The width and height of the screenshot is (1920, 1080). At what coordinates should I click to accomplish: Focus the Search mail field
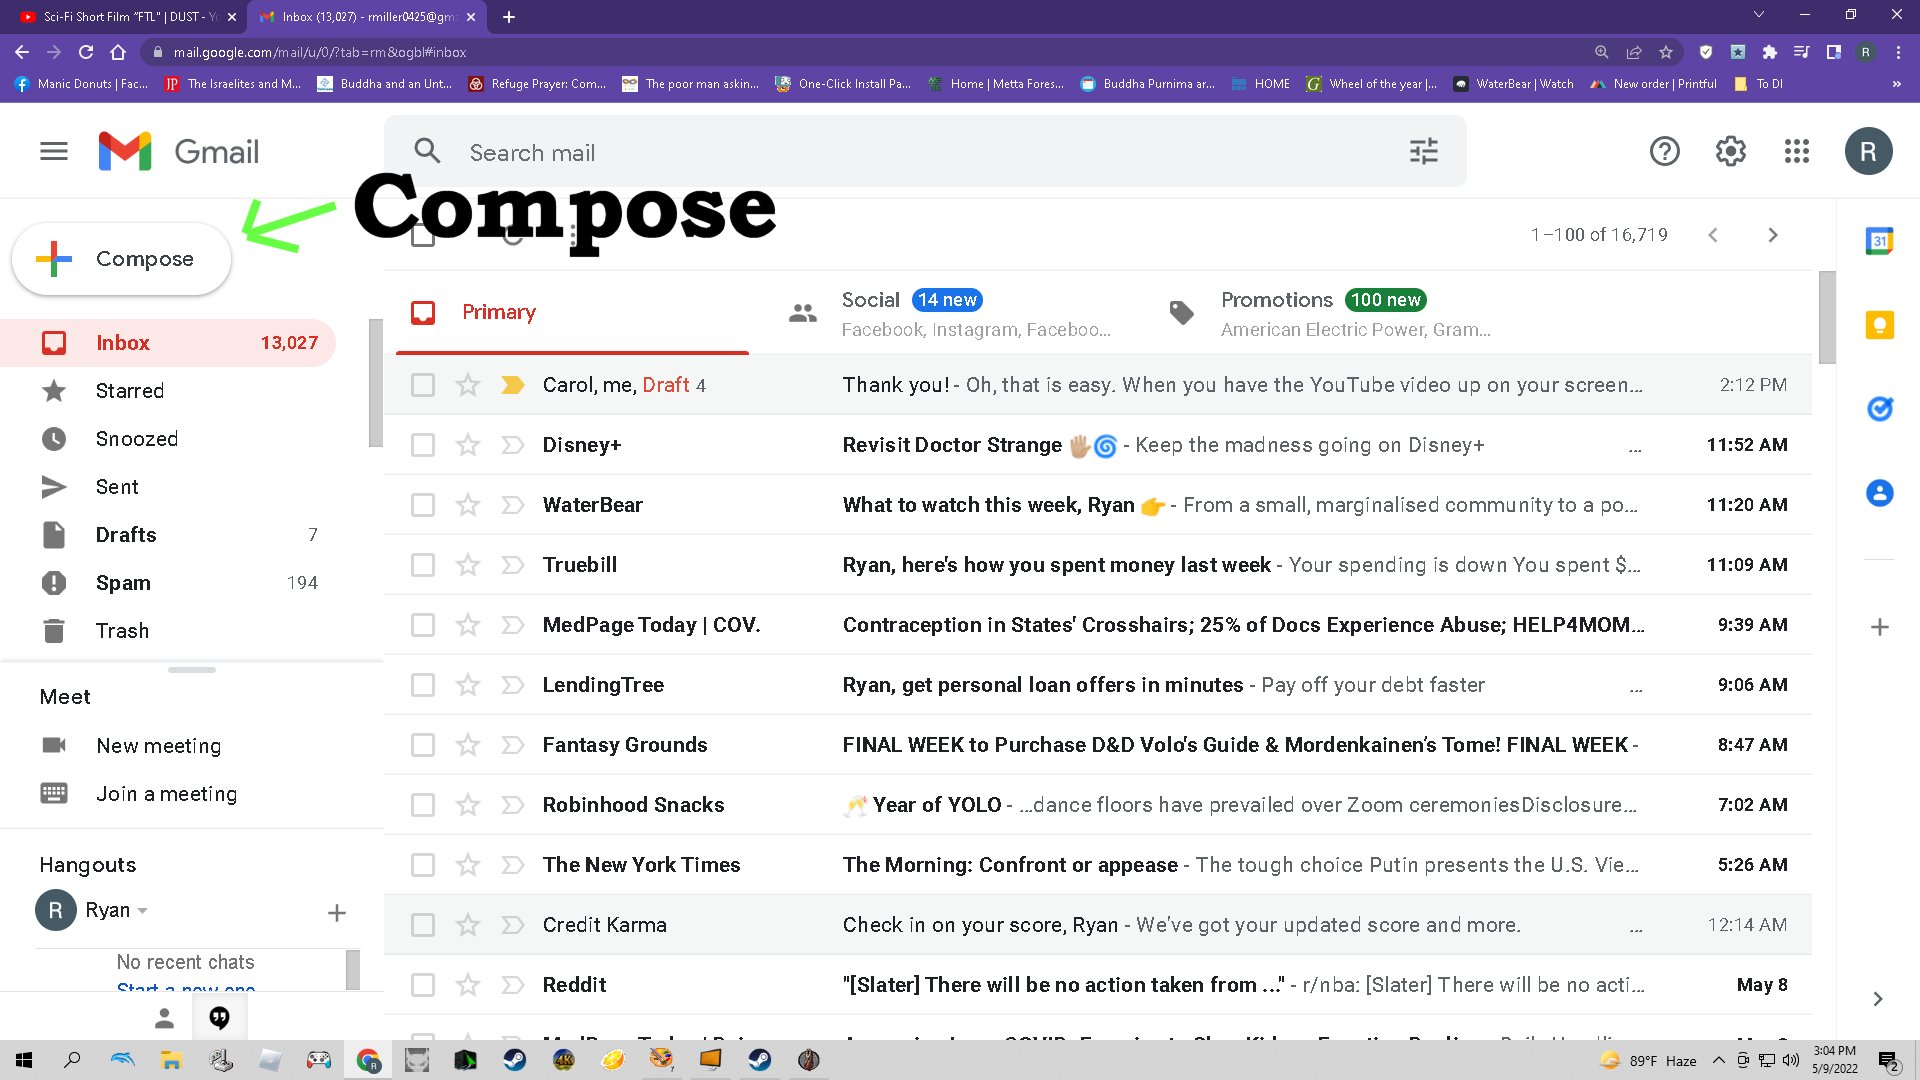click(925, 152)
